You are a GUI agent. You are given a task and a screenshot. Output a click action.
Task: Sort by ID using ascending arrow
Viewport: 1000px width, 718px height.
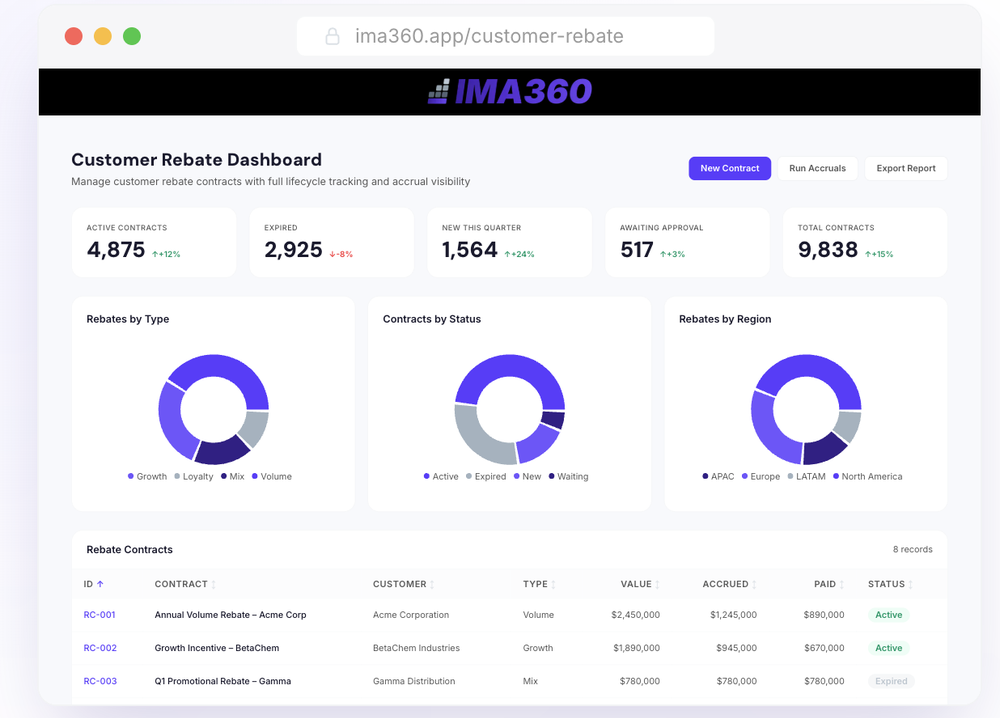click(x=100, y=584)
